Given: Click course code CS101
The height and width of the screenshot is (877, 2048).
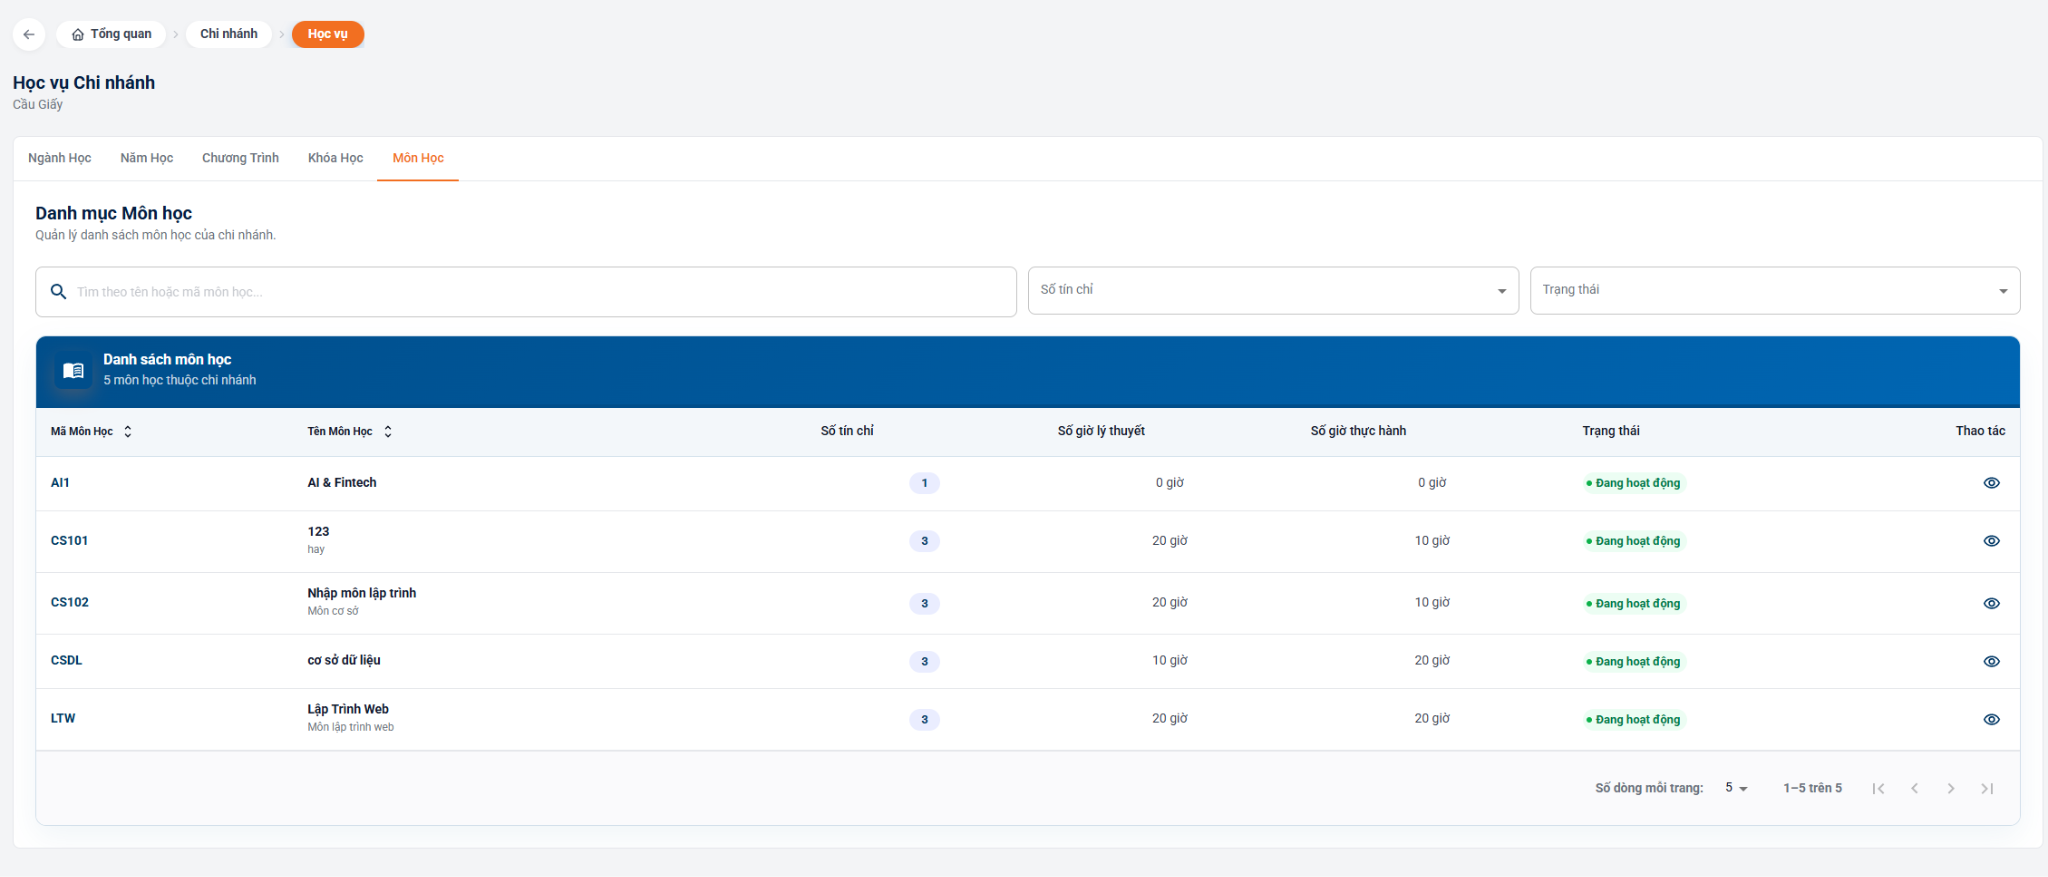Looking at the screenshot, I should point(70,541).
